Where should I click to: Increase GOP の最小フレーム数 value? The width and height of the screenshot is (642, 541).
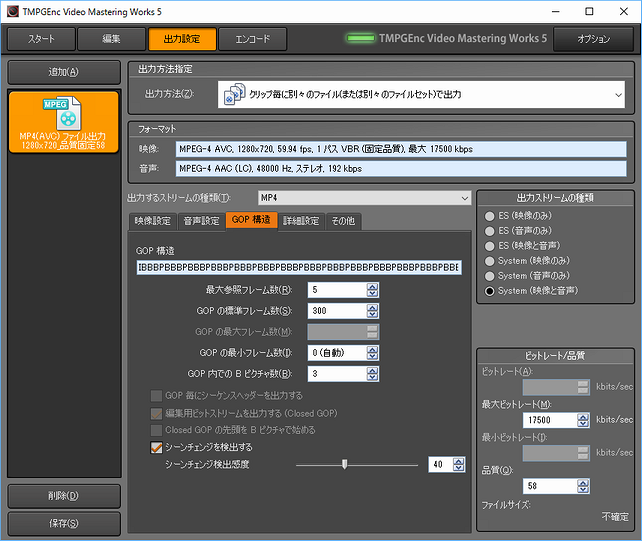click(372, 349)
